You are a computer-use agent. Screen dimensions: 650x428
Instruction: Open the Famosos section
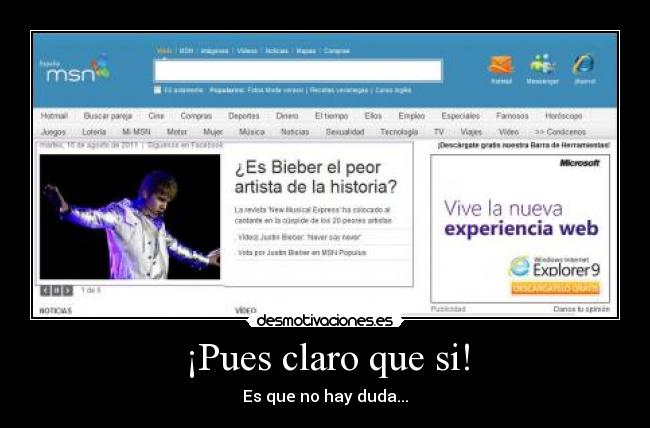pyautogui.click(x=512, y=116)
